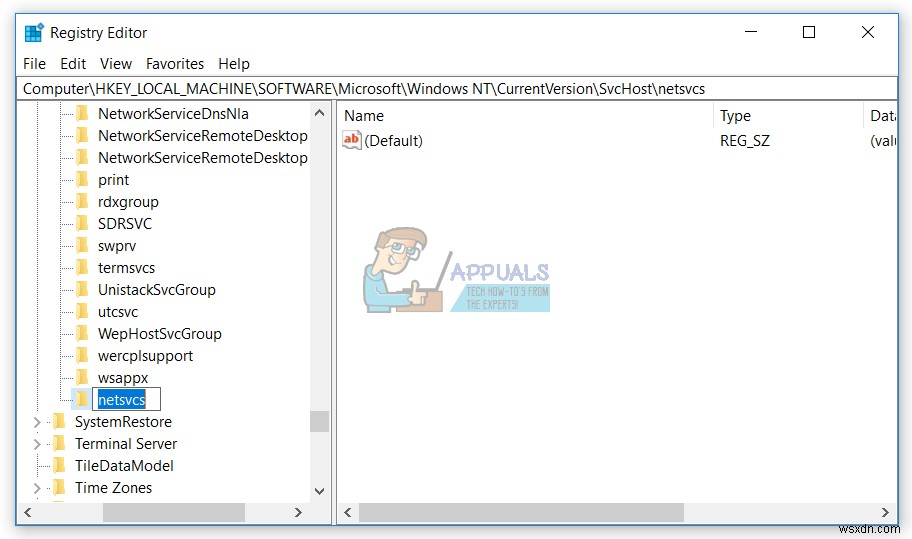Viewport: 912px width, 539px height.
Task: Click tree pane scroll up arrow
Action: pyautogui.click(x=319, y=113)
